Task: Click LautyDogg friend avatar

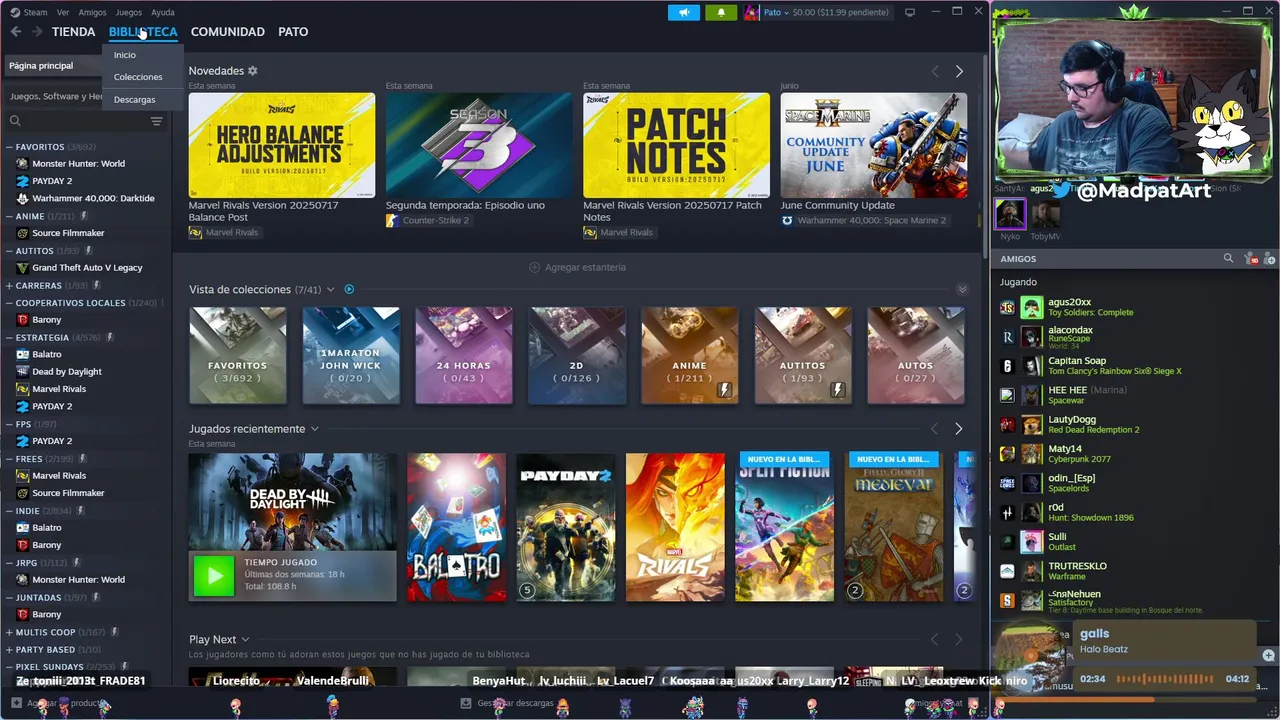Action: coord(1032,425)
